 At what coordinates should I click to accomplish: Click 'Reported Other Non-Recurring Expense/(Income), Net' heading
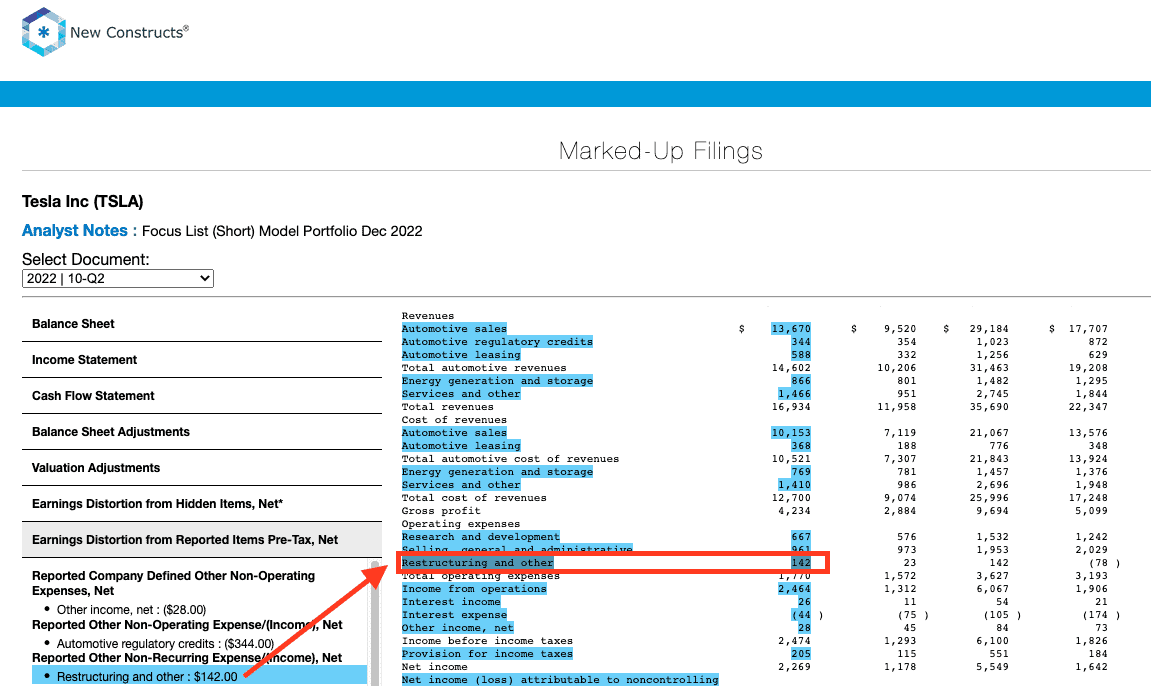186,657
